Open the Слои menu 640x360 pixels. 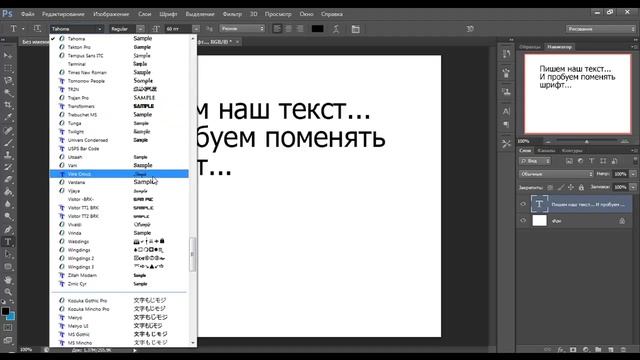pos(144,14)
